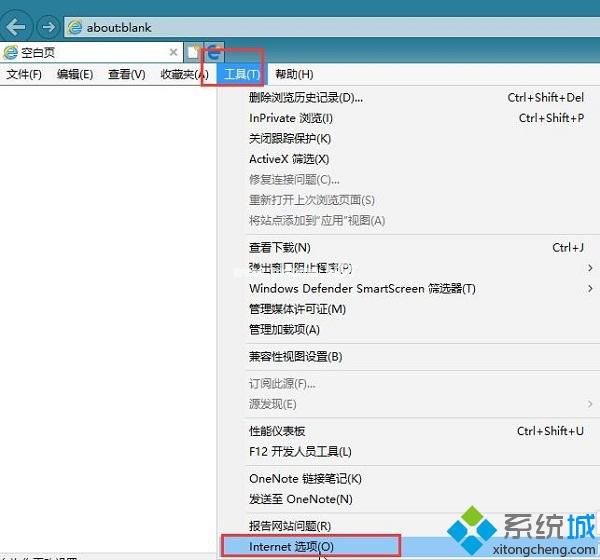Click the Forward arrow button
600x560 pixels.
point(48,27)
